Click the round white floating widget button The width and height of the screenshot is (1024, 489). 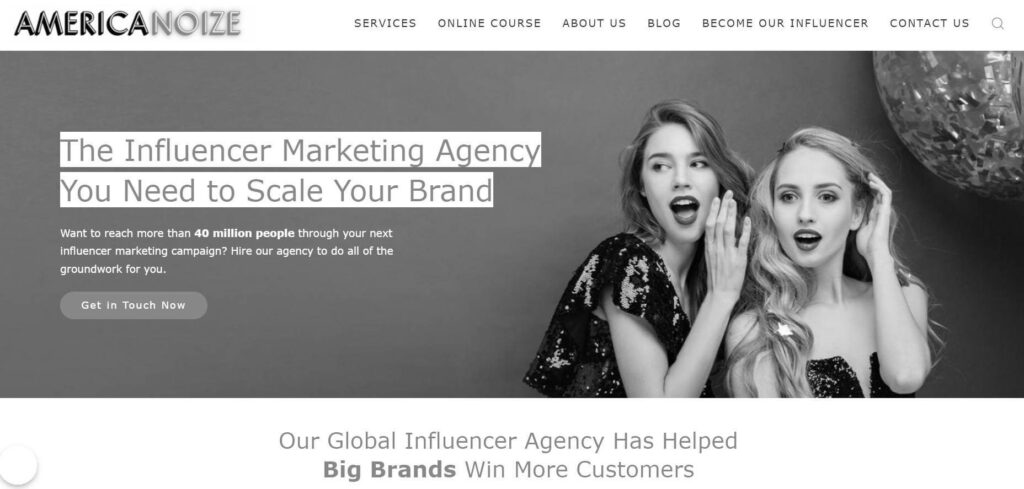[18, 465]
